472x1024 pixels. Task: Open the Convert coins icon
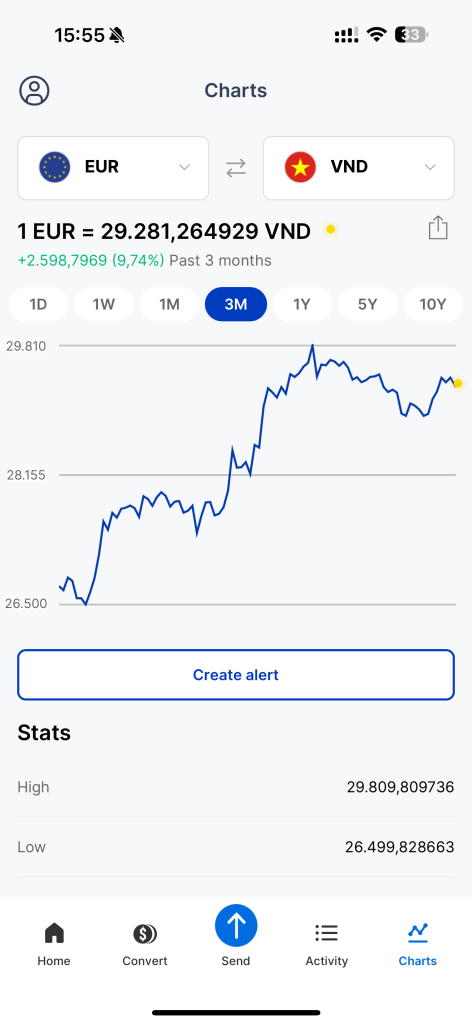pyautogui.click(x=144, y=934)
